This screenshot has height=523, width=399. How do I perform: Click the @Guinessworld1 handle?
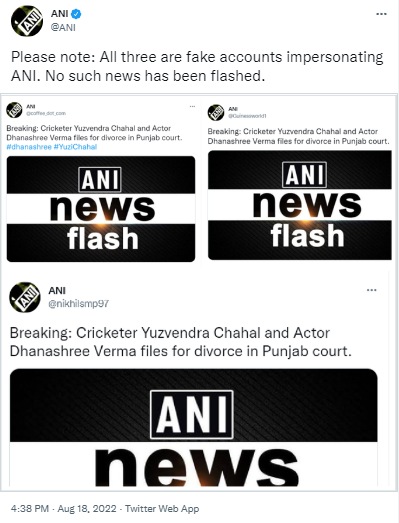point(247,116)
